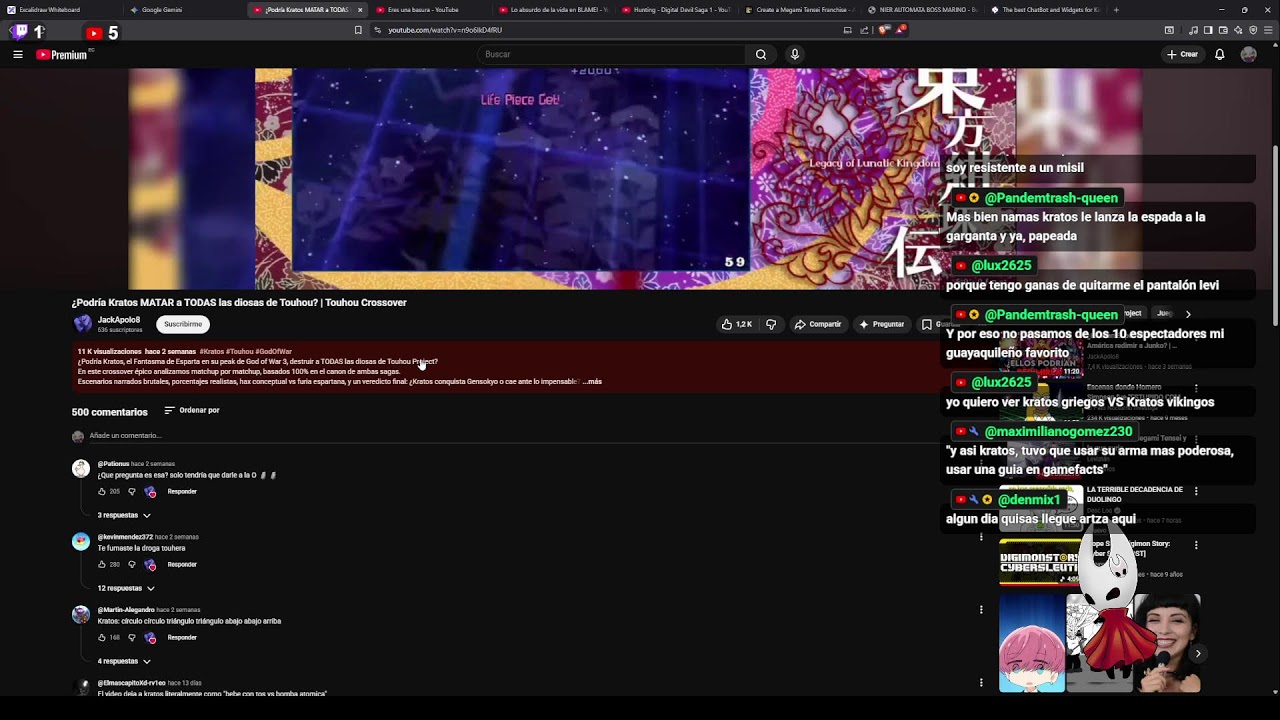This screenshot has height=720, width=1280.
Task: Start voice search with the microphone icon
Action: [x=795, y=55]
